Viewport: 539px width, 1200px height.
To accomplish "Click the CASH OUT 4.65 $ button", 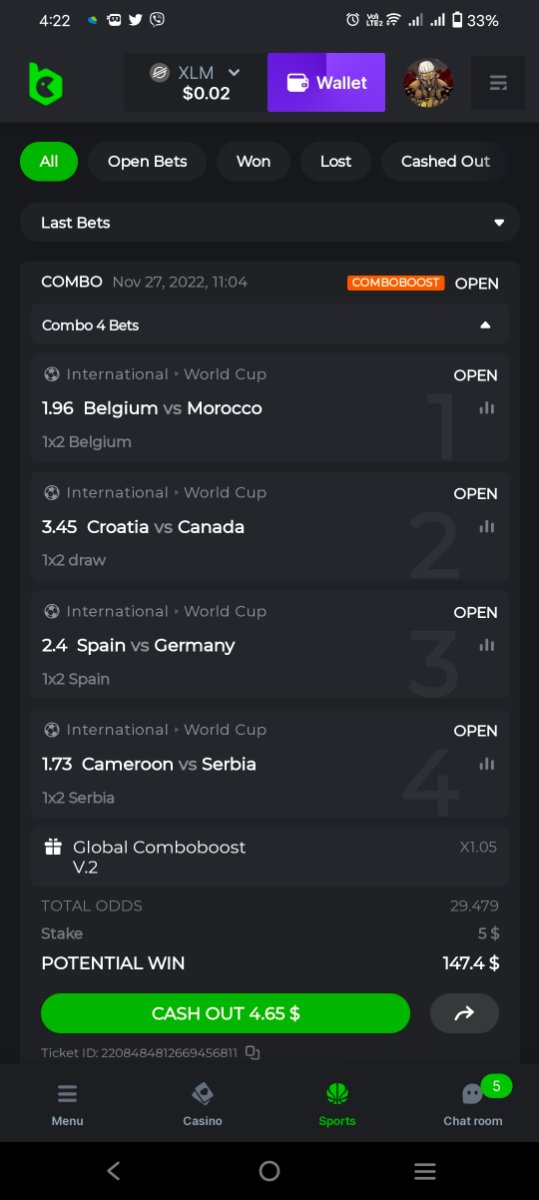I will (x=225, y=1013).
